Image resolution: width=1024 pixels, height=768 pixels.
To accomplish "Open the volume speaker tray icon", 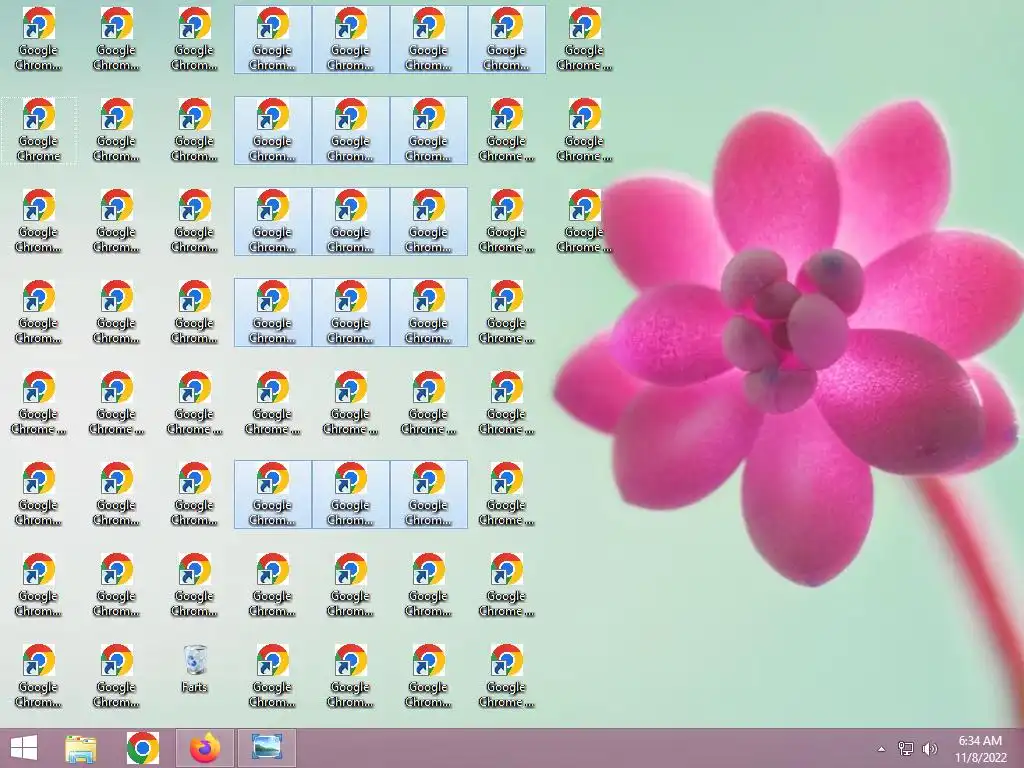I will tap(929, 749).
